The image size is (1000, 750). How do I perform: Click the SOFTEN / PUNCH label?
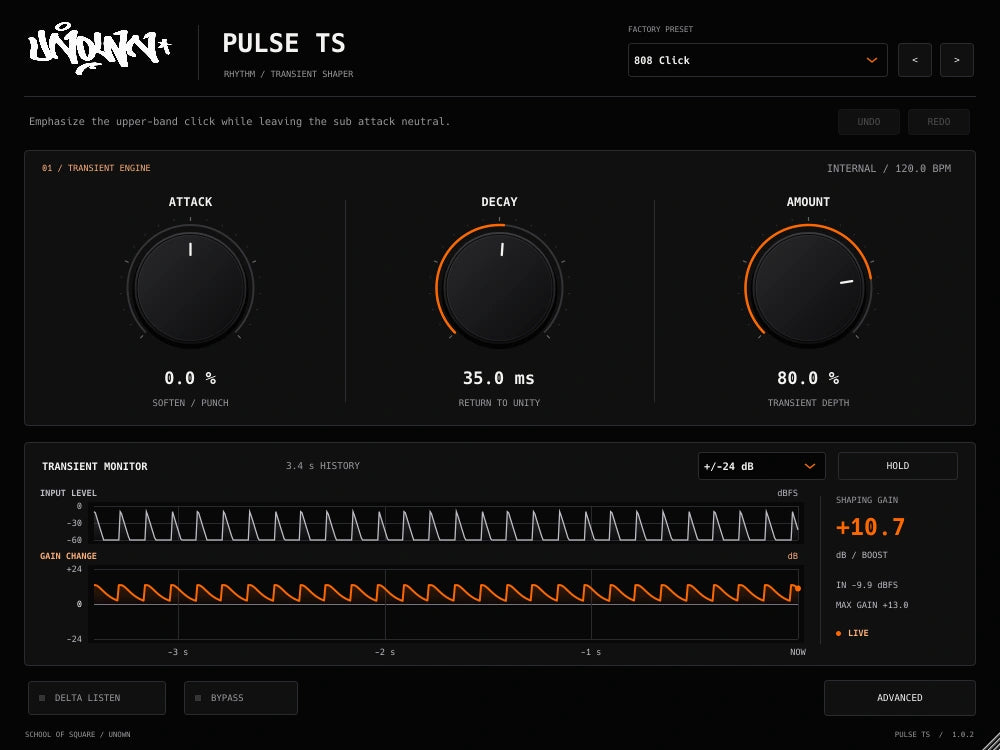[190, 403]
